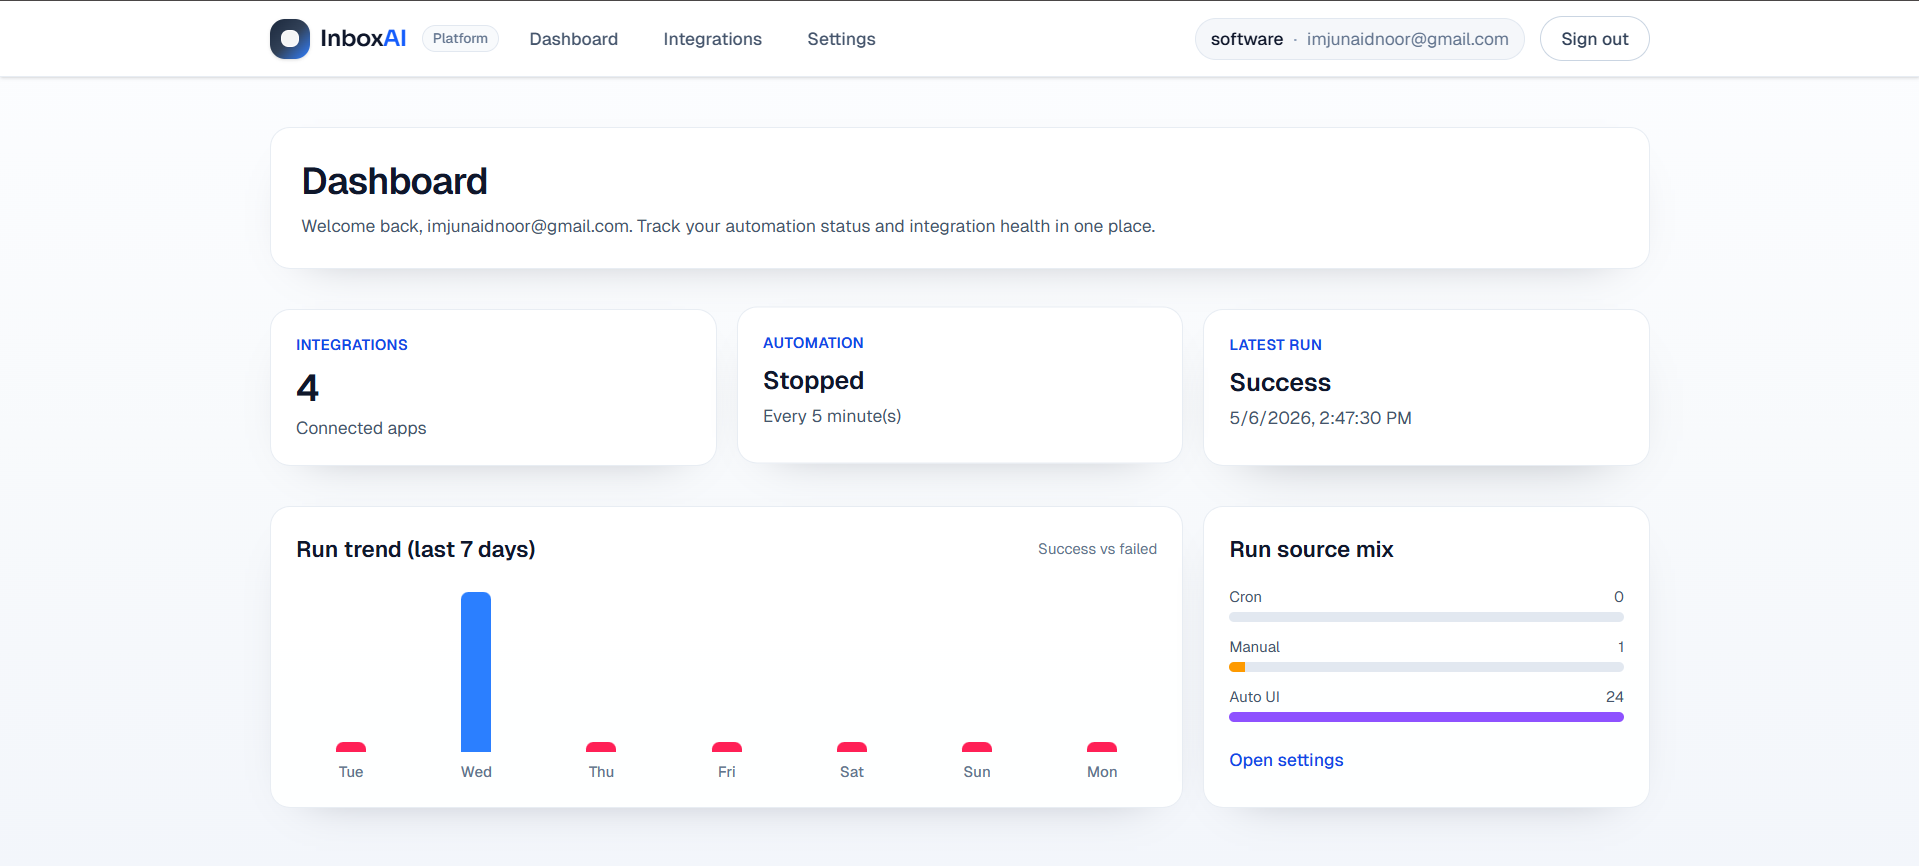Click the Cron progress bar
Viewport: 1919px width, 866px height.
[1426, 617]
